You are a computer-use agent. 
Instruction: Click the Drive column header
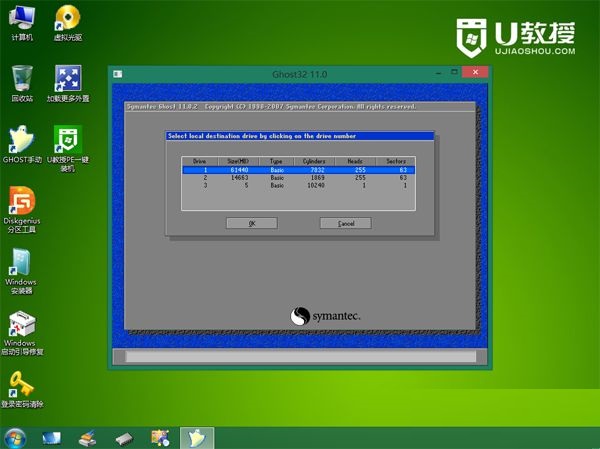(x=200, y=161)
